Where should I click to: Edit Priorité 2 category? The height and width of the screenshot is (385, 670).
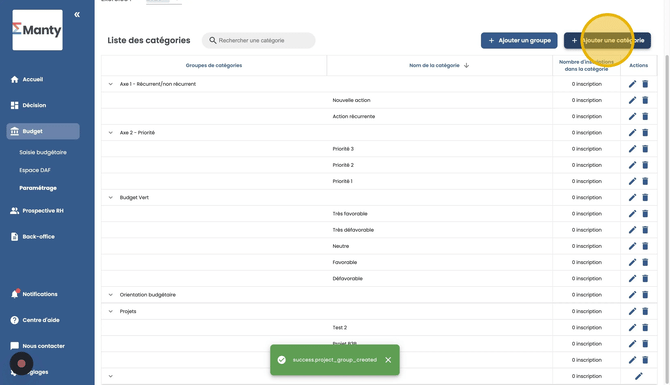pos(632,165)
